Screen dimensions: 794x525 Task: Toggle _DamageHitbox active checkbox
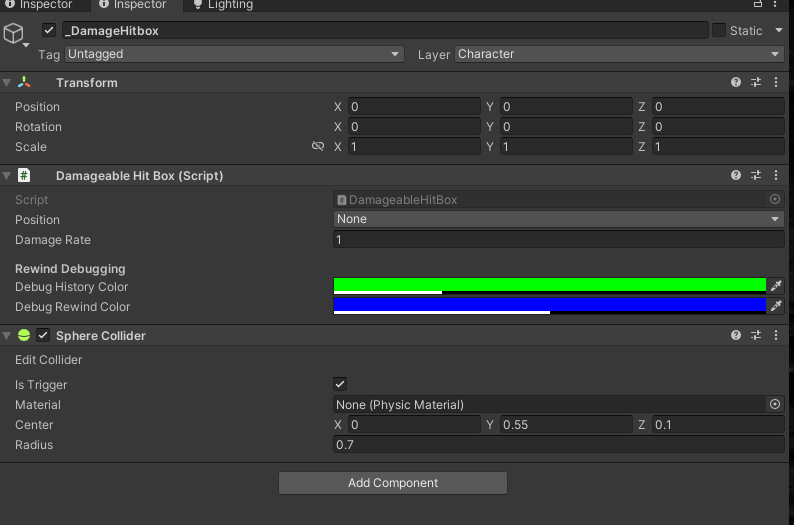point(49,30)
